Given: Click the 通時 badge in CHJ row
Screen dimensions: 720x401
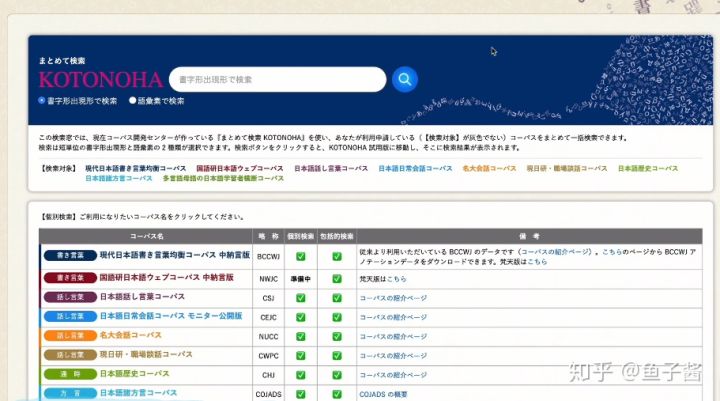Looking at the screenshot, I should tap(70, 374).
